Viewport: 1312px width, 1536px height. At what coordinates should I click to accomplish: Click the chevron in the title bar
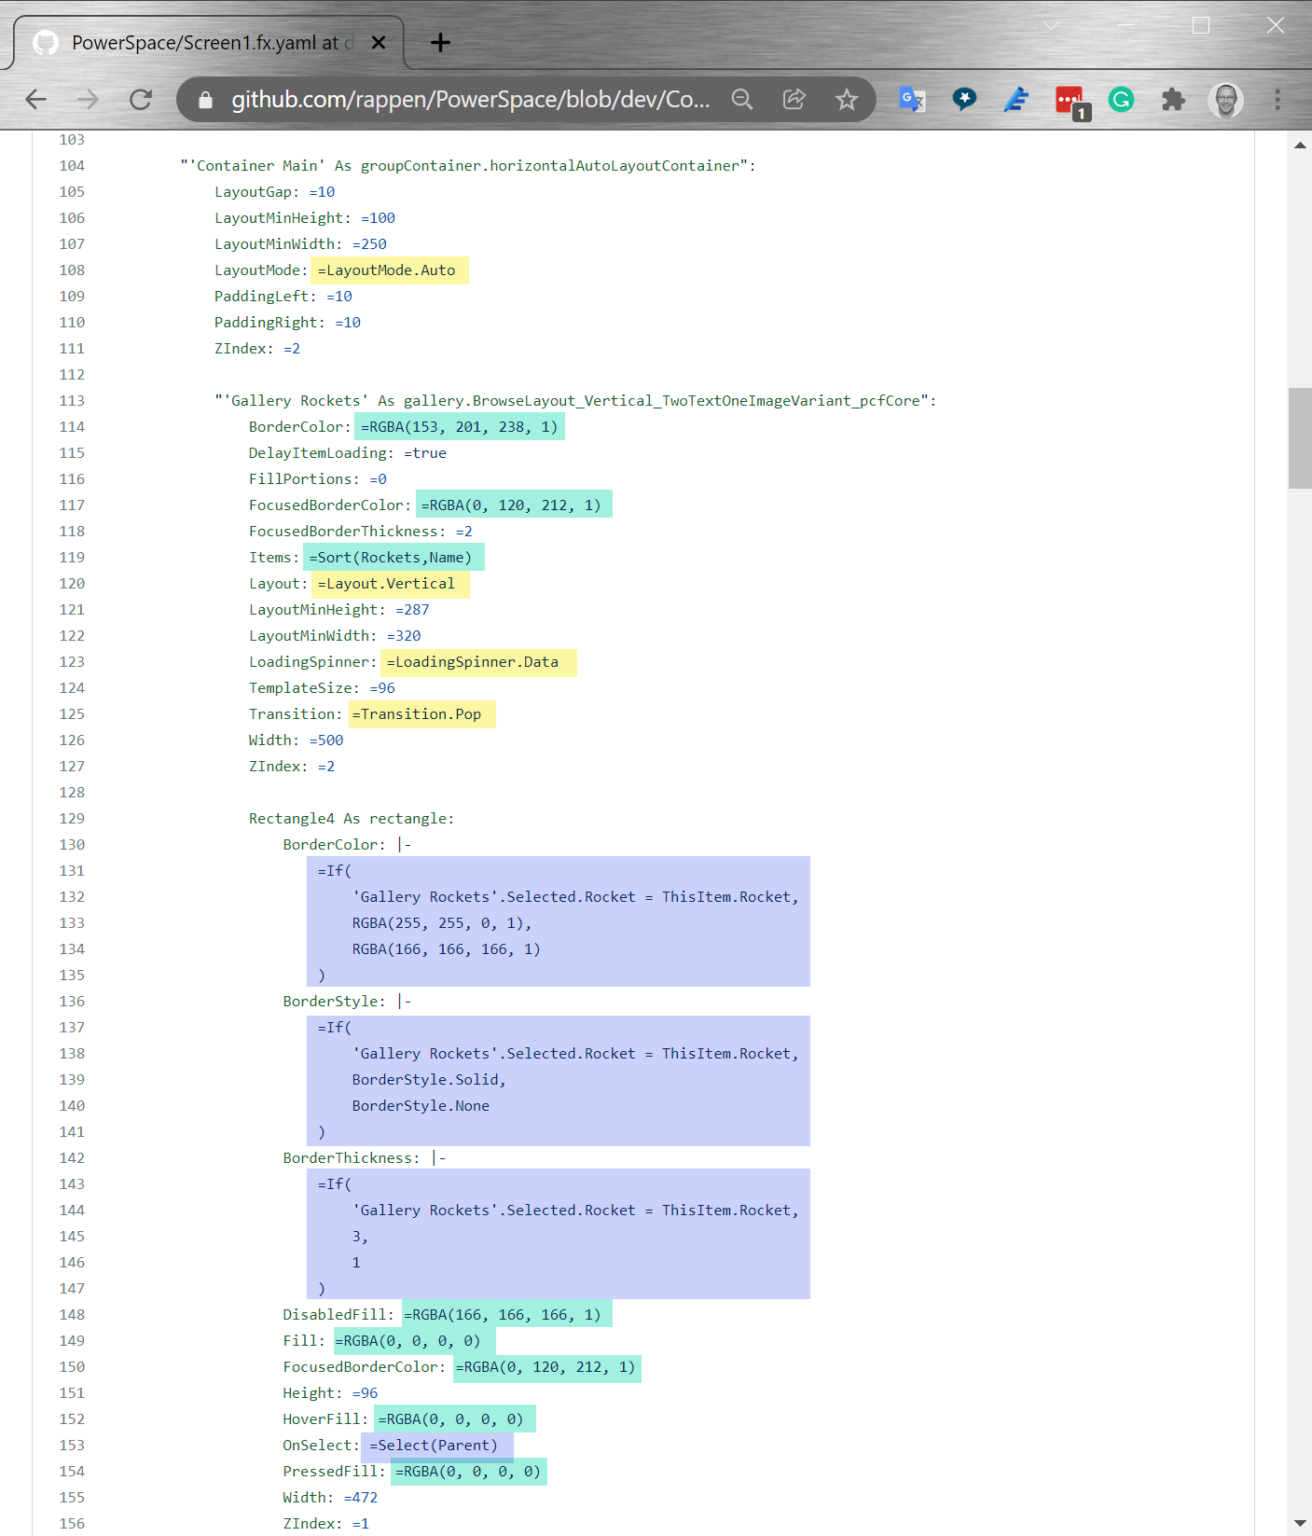(1053, 22)
